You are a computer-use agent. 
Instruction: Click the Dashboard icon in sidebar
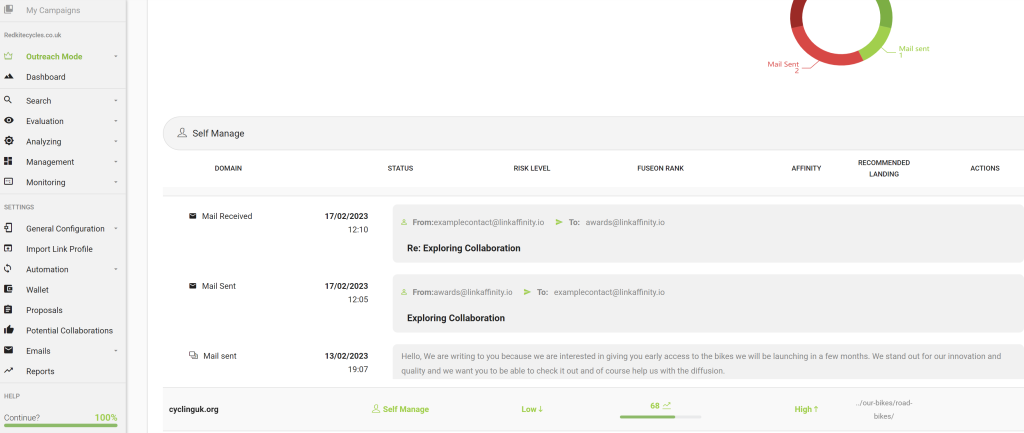coord(9,77)
